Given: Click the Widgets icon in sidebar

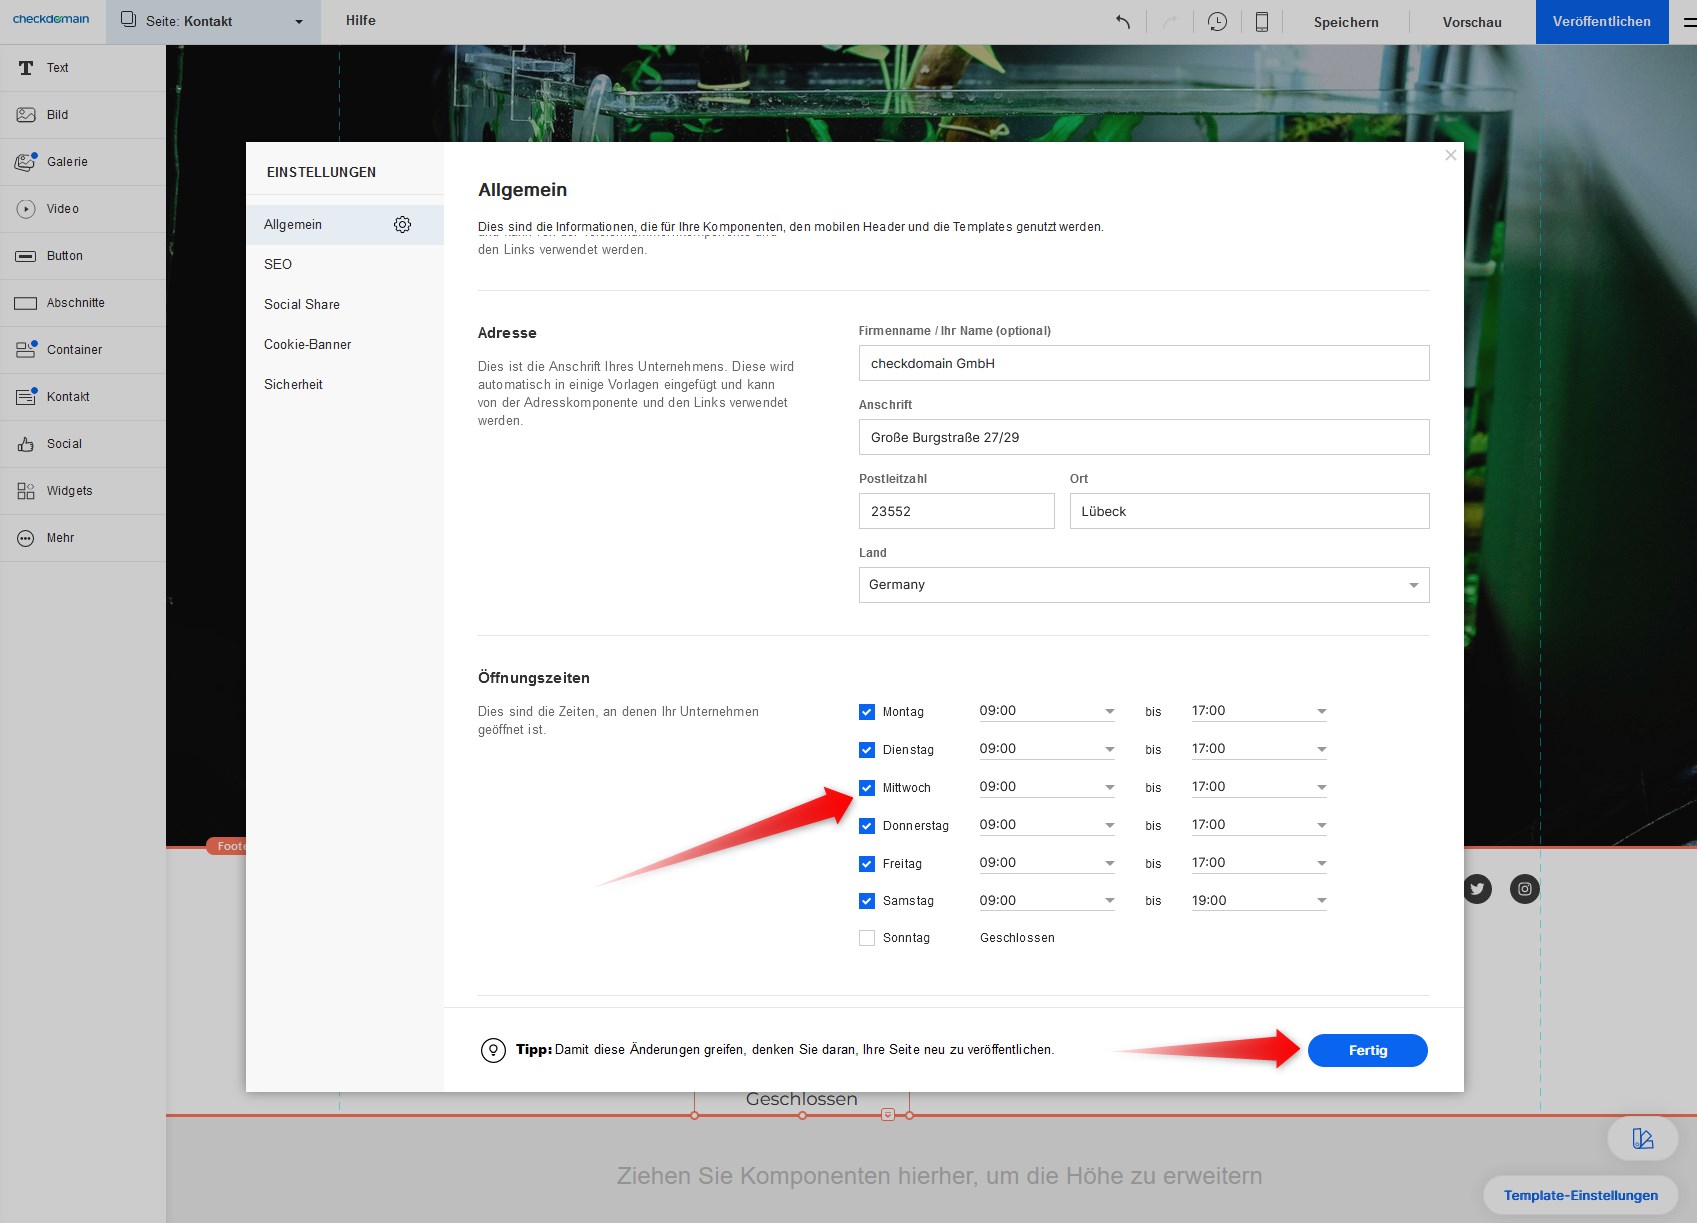Looking at the screenshot, I should tap(26, 491).
